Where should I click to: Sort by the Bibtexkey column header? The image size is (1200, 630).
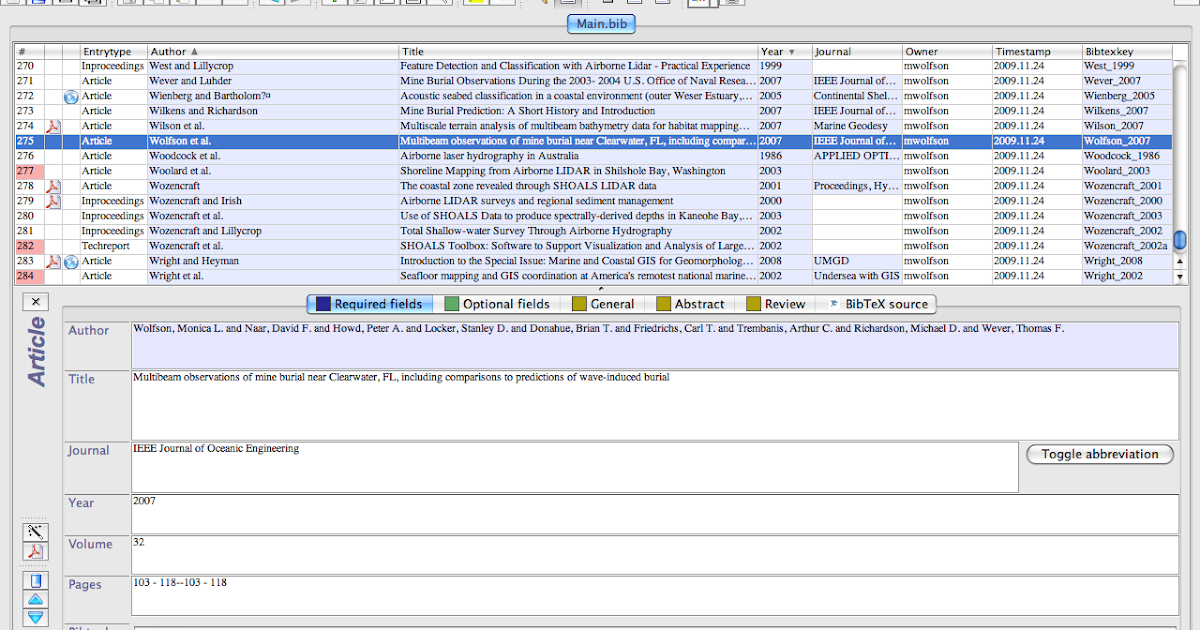coord(1126,51)
